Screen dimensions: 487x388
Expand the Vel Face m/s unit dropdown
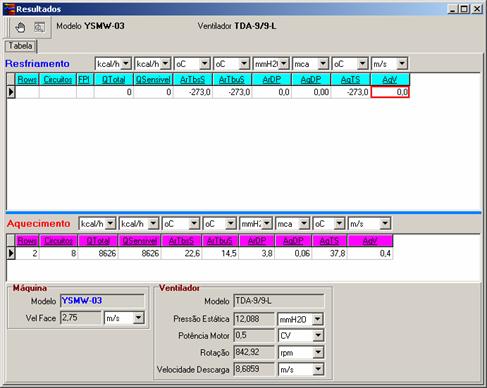[138, 318]
